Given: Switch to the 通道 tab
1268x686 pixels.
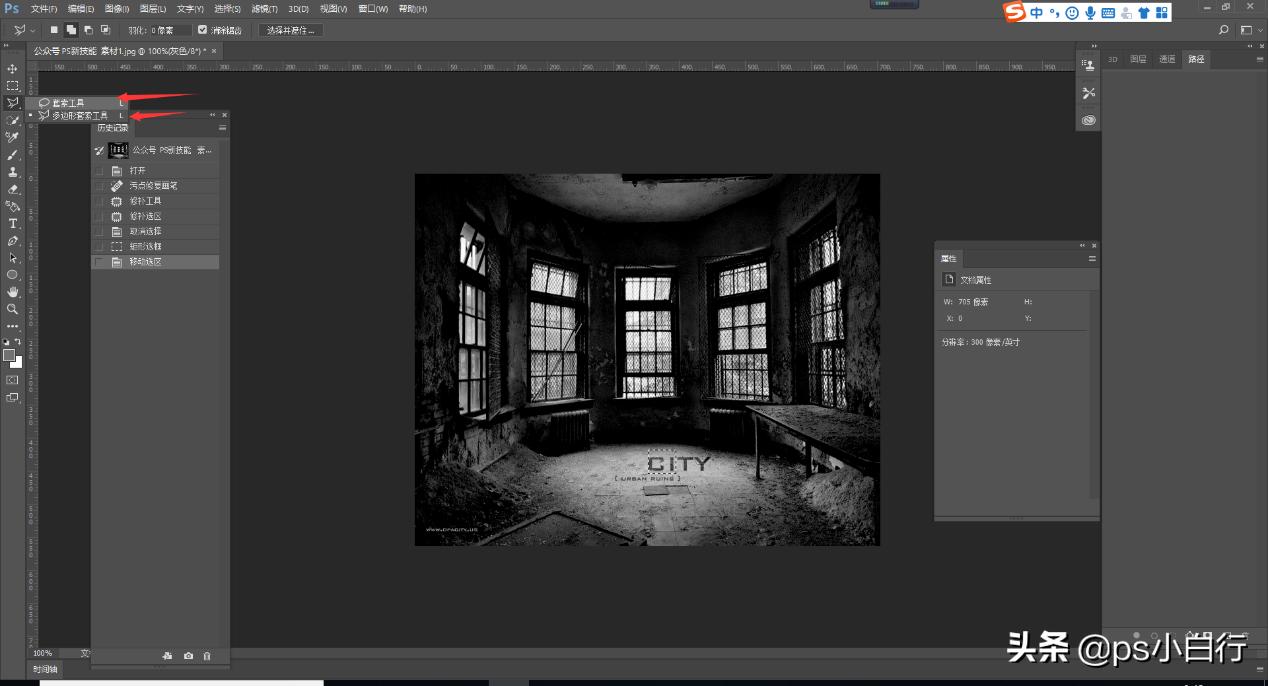Looking at the screenshot, I should tap(1167, 59).
